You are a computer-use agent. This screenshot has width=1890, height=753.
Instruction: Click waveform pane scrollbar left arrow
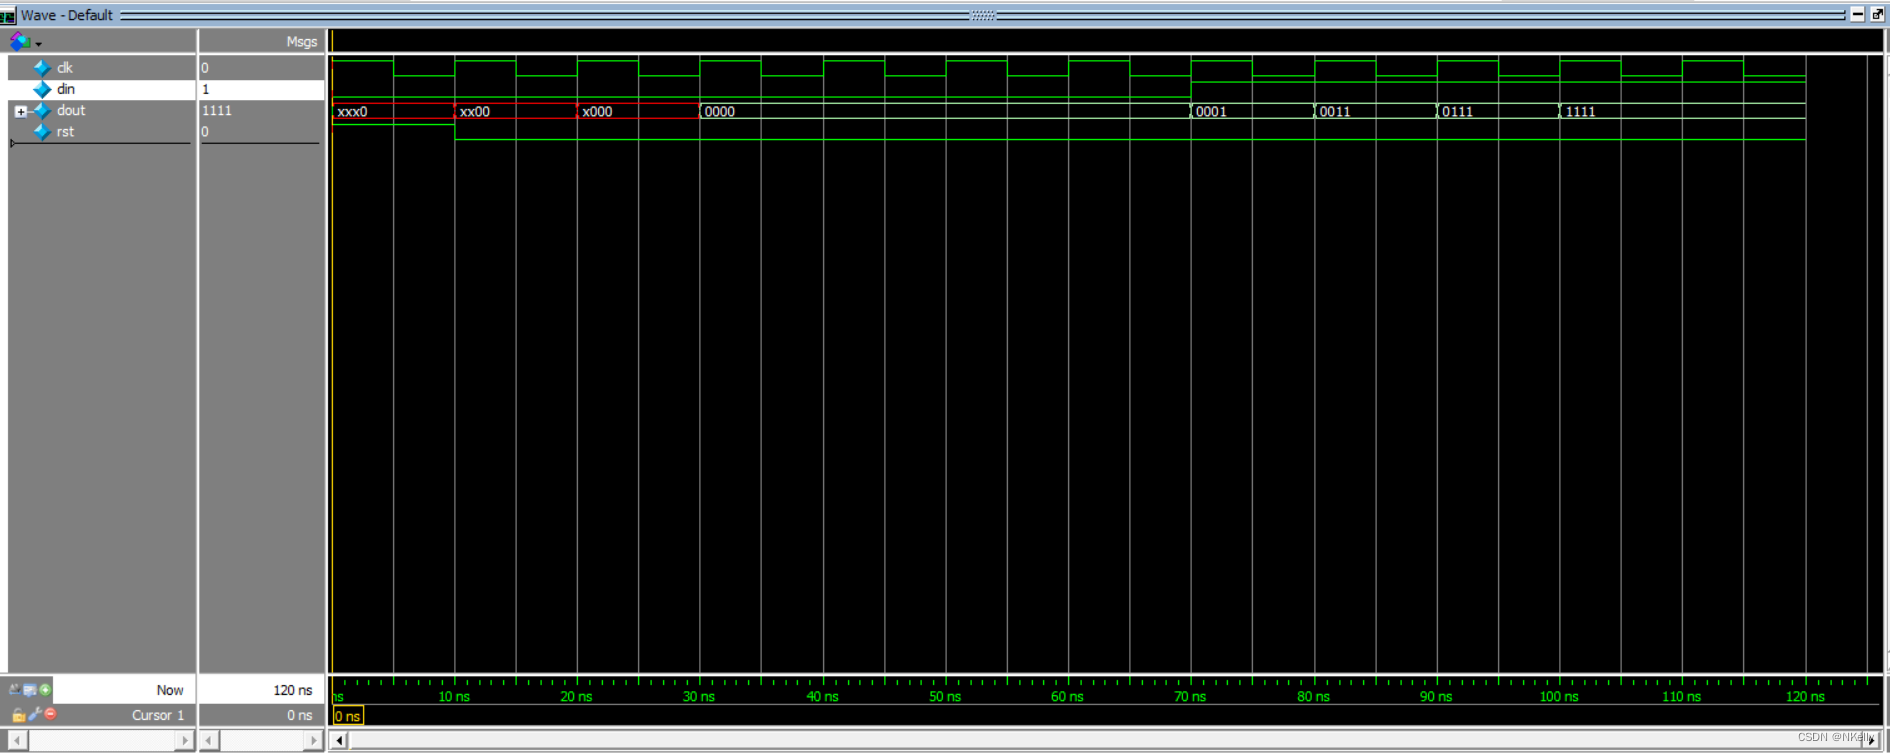coord(339,740)
